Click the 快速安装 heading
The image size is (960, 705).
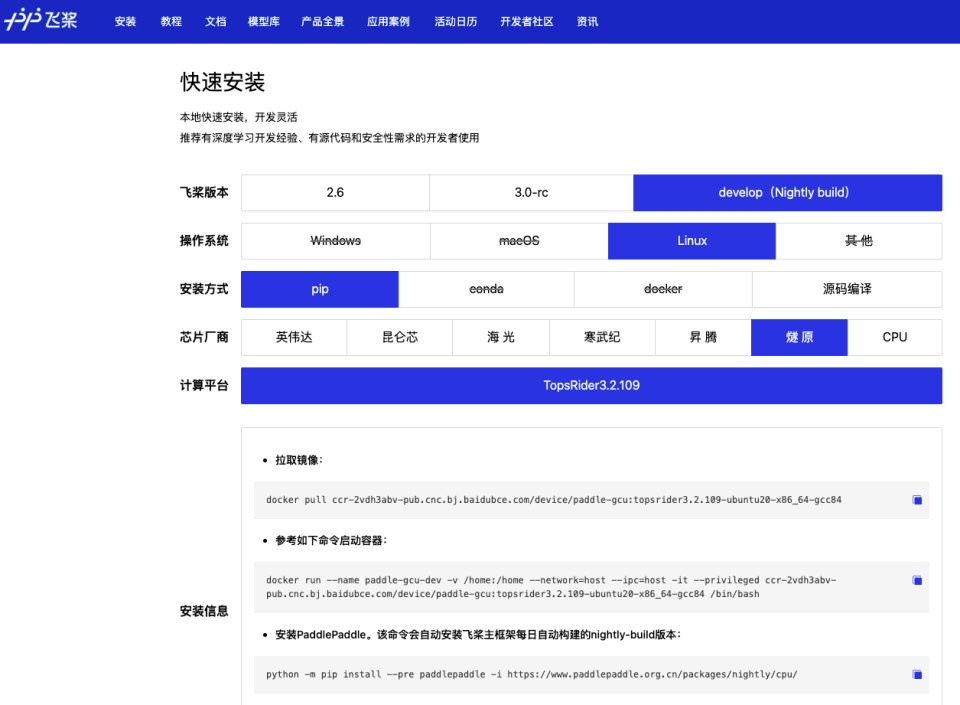[x=222, y=82]
